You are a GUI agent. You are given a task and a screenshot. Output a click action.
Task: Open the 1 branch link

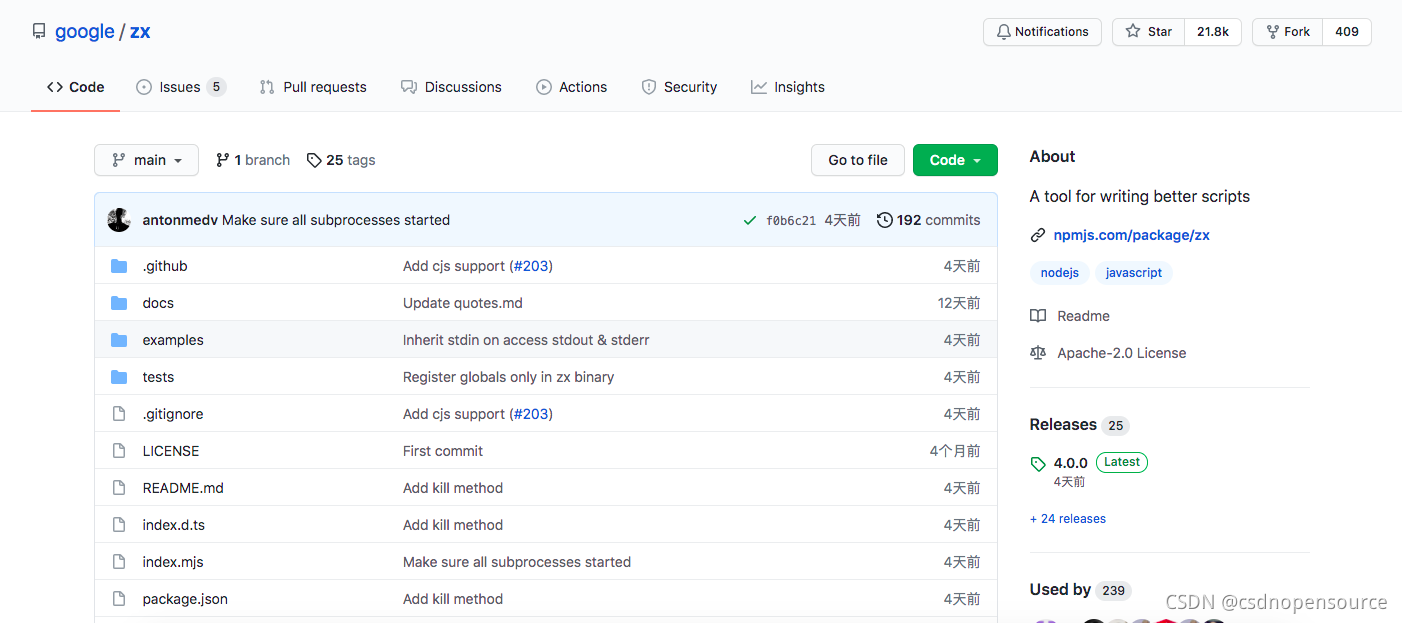click(253, 160)
